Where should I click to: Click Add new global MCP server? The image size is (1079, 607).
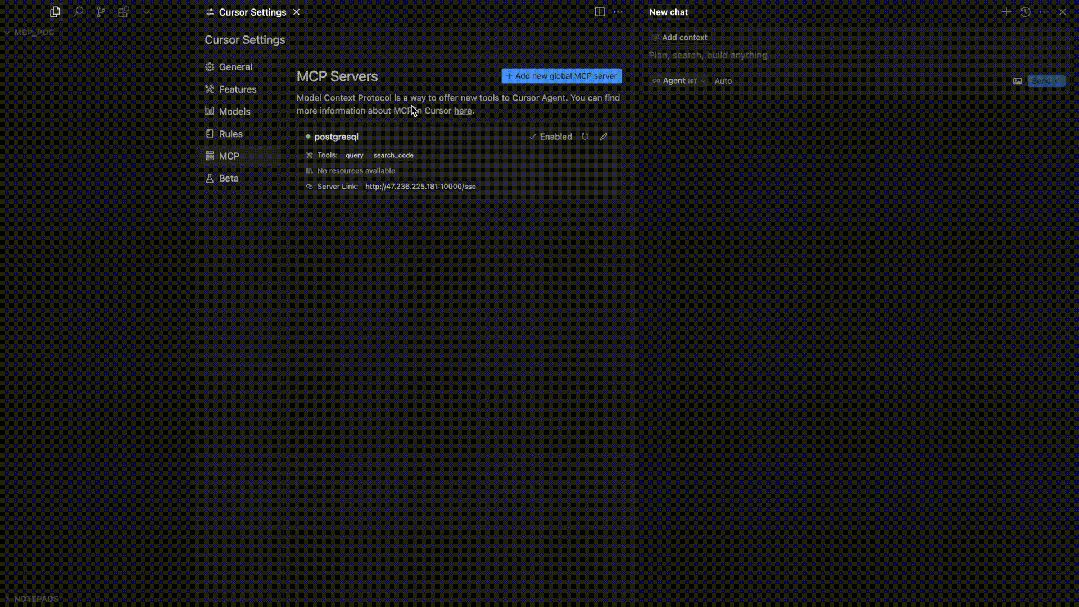(562, 76)
